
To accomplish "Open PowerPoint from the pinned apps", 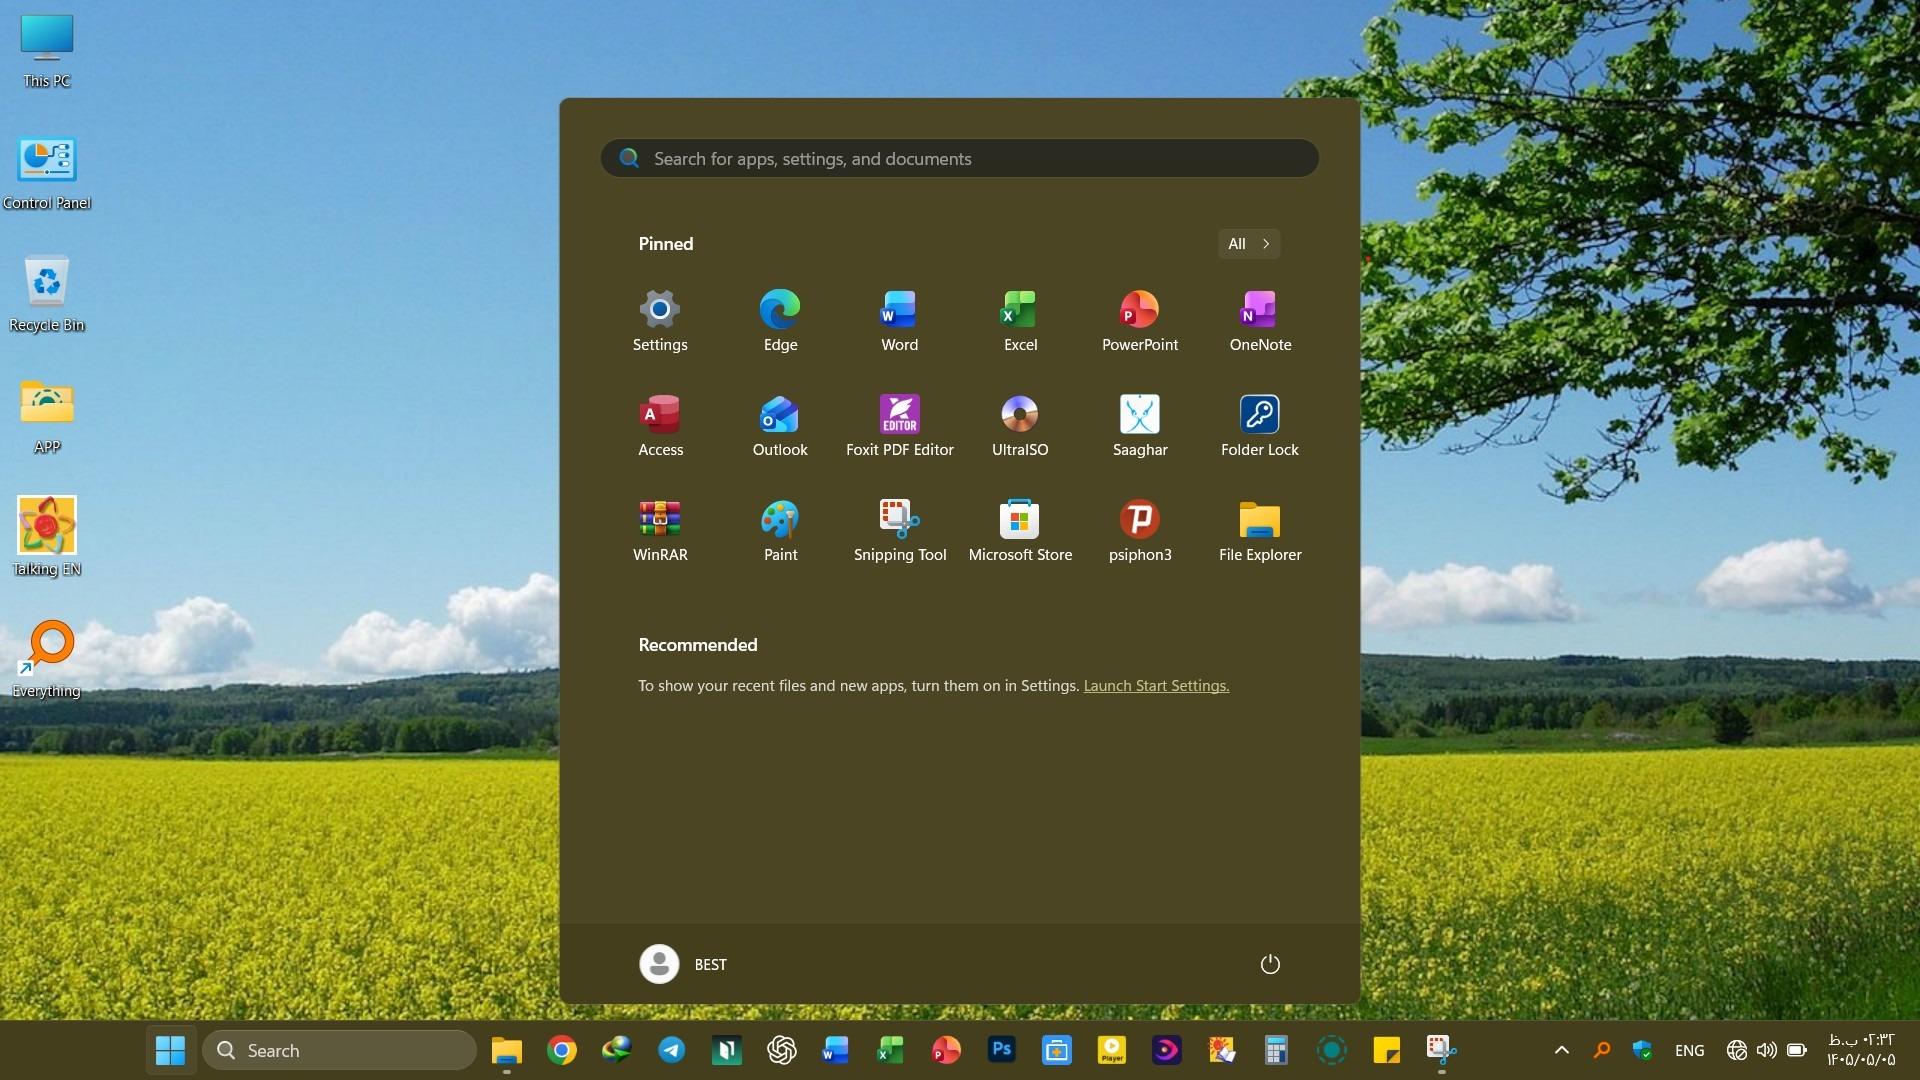I will point(1140,321).
